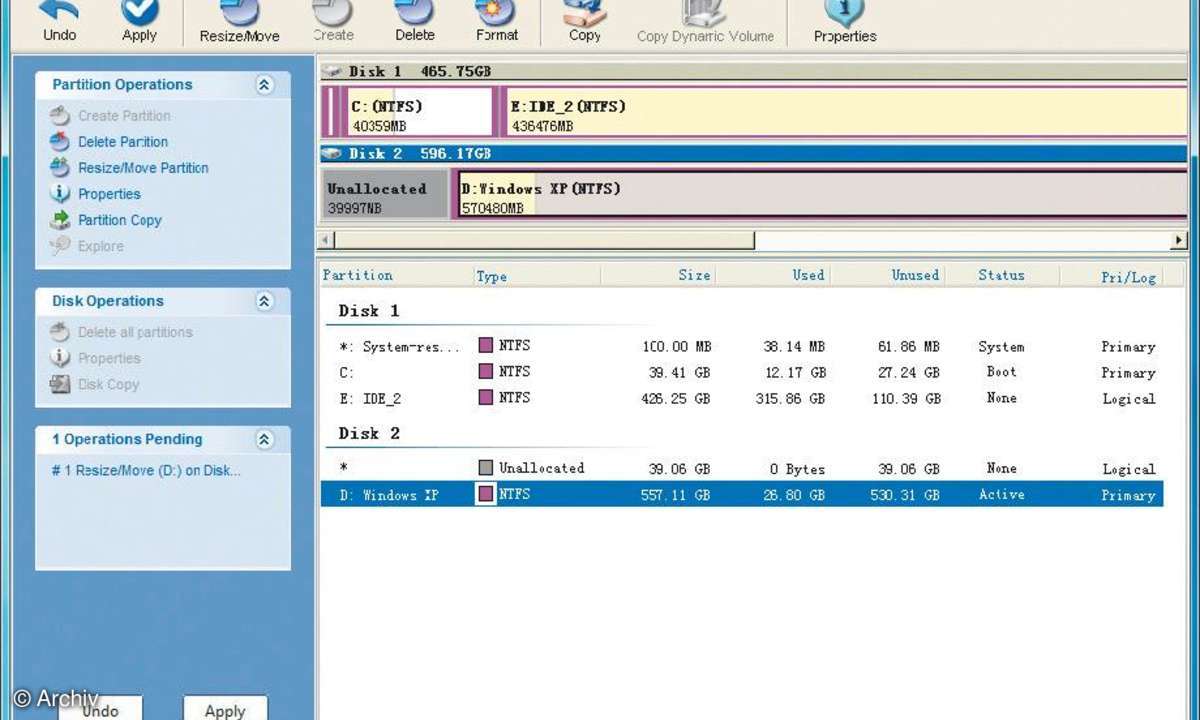The image size is (1200, 720).
Task: Click the NTFS swatch in D: Windows XP row
Action: click(x=485, y=493)
